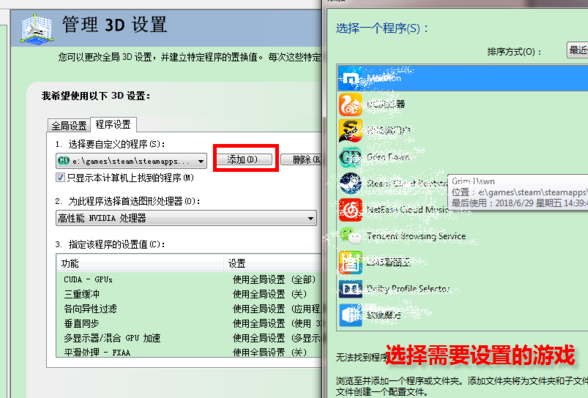Select the 垂直同步 setting row
Screen dimensions: 588x398
tap(189, 323)
